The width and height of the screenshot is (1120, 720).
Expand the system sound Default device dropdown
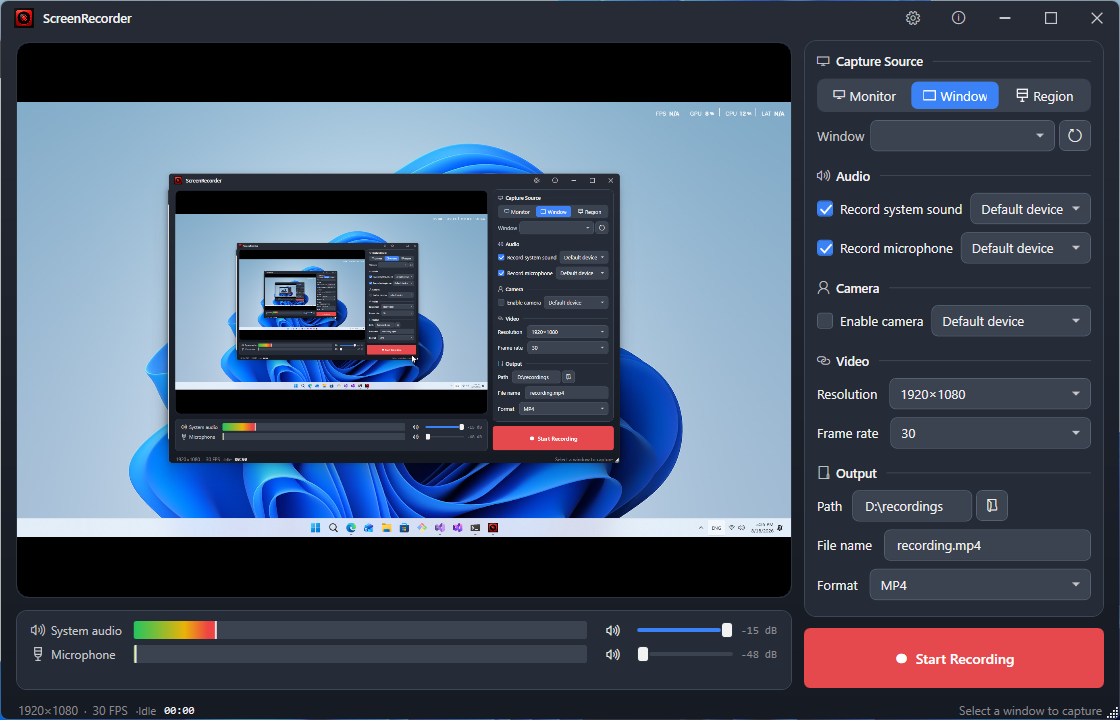[1030, 209]
